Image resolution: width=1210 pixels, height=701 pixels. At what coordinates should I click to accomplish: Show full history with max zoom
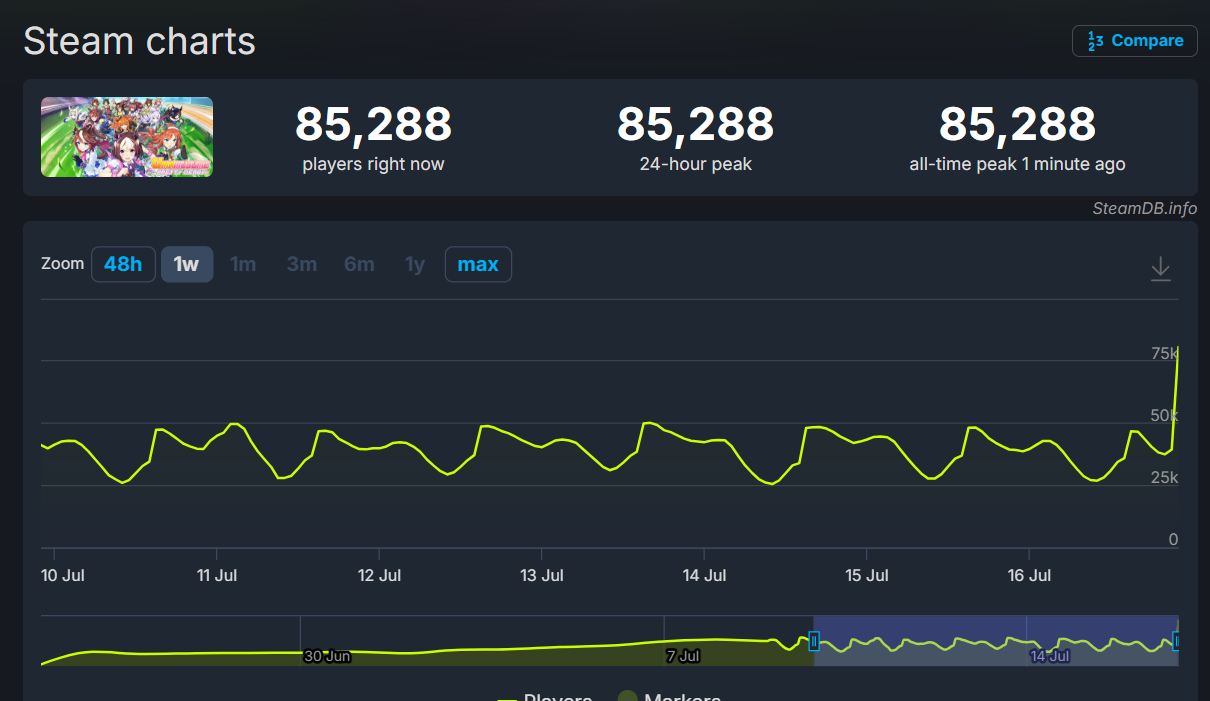[478, 264]
